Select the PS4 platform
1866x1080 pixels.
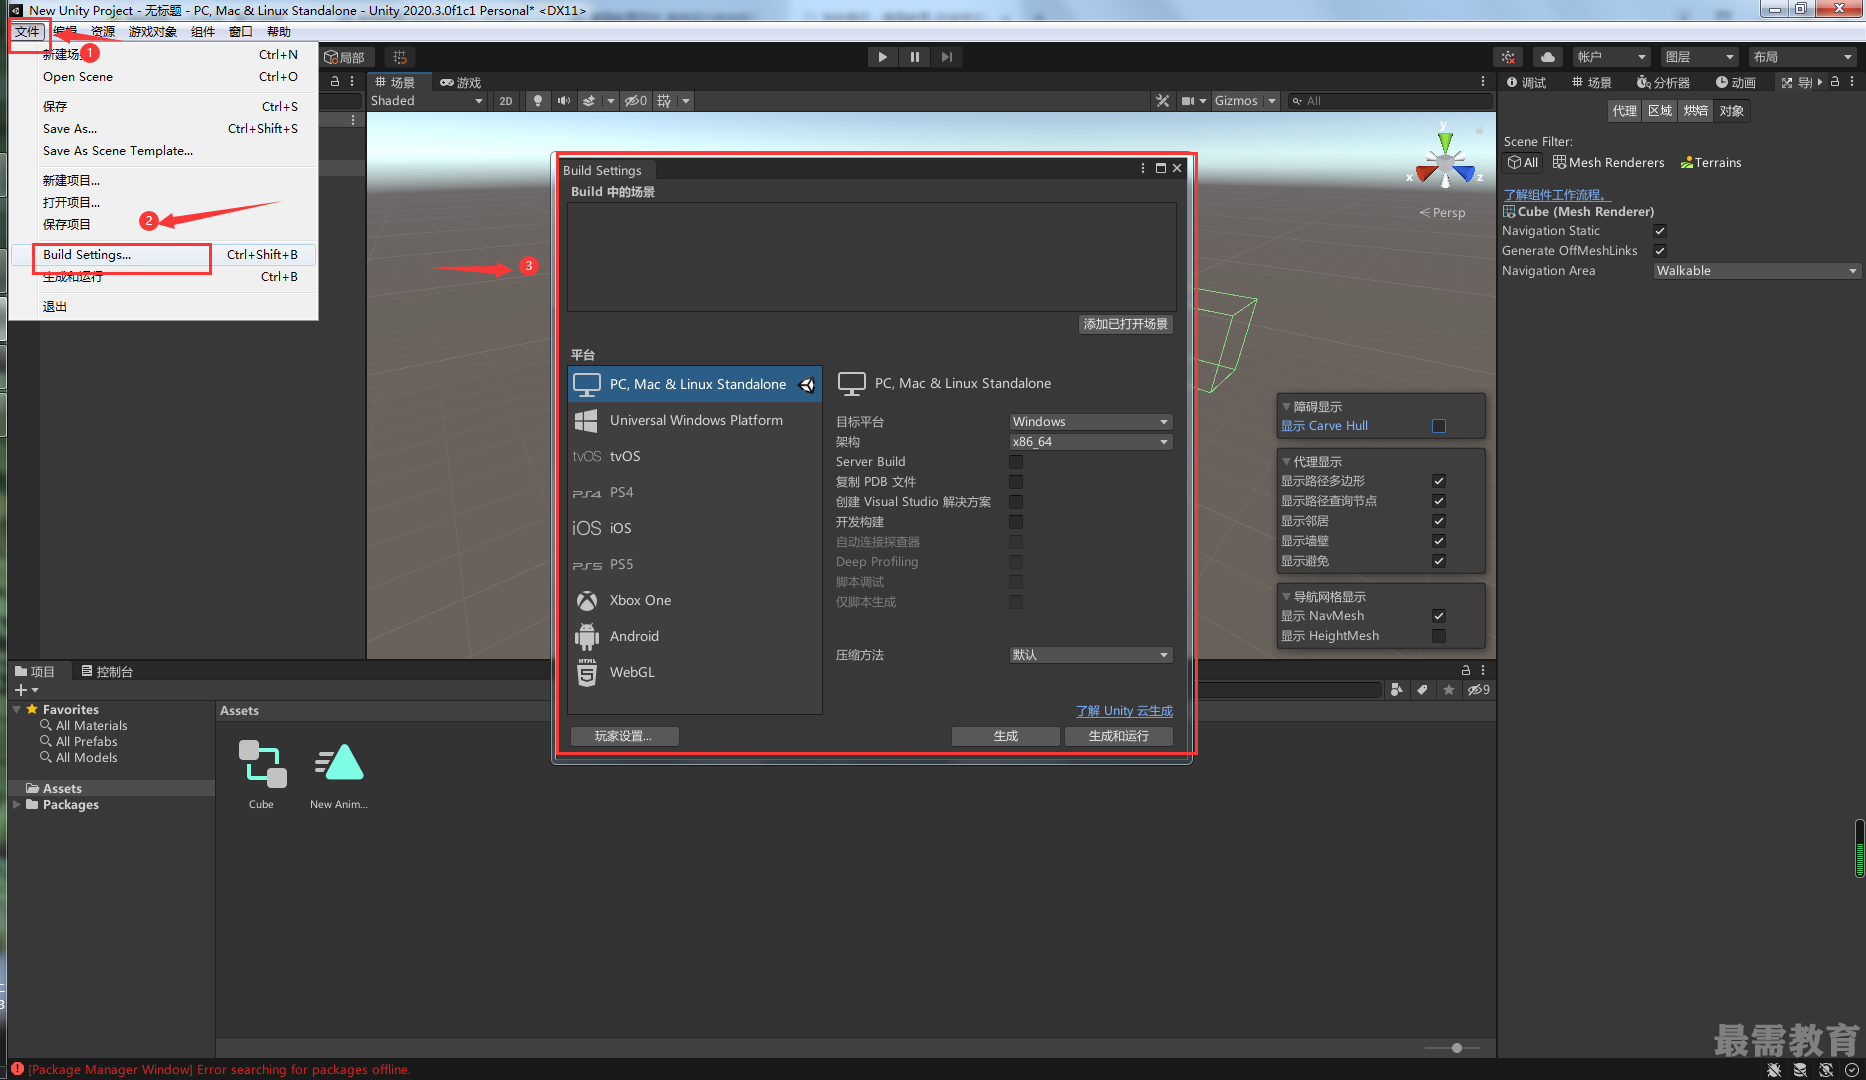coord(695,492)
